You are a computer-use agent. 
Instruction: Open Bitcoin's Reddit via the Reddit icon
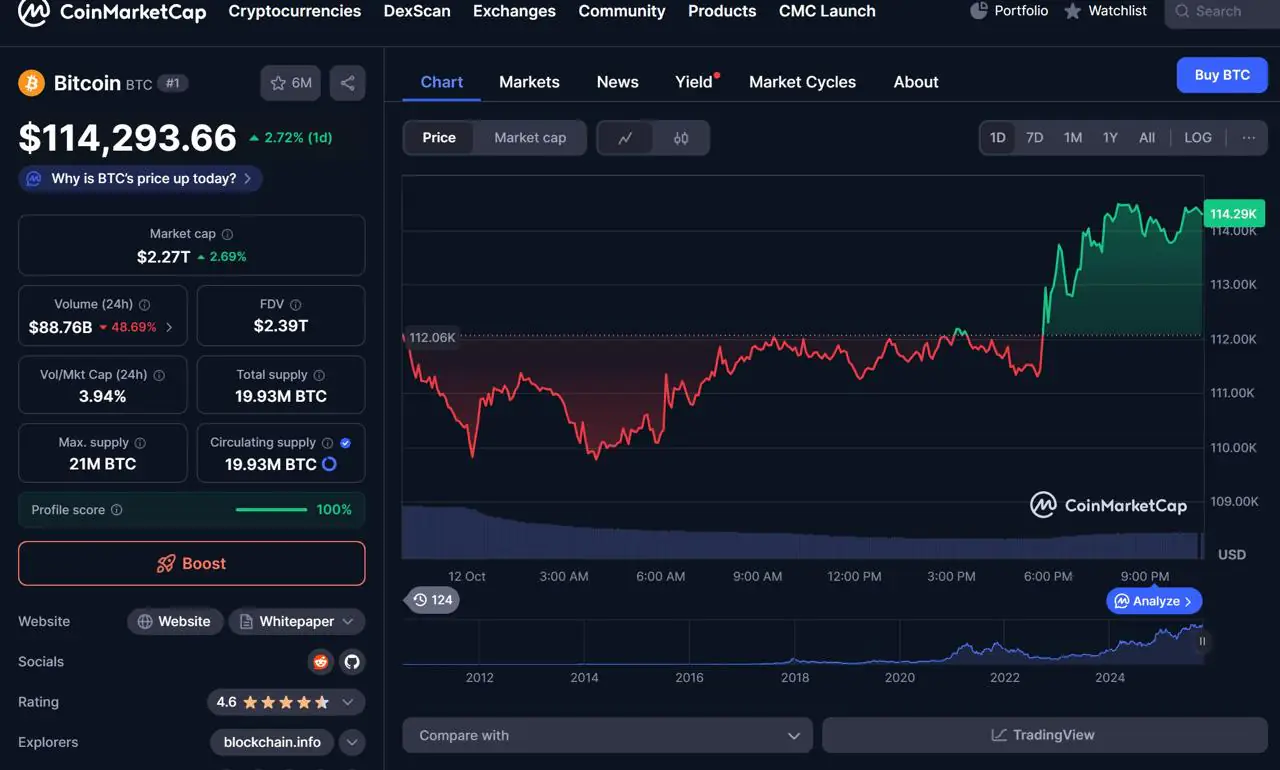[x=320, y=661]
